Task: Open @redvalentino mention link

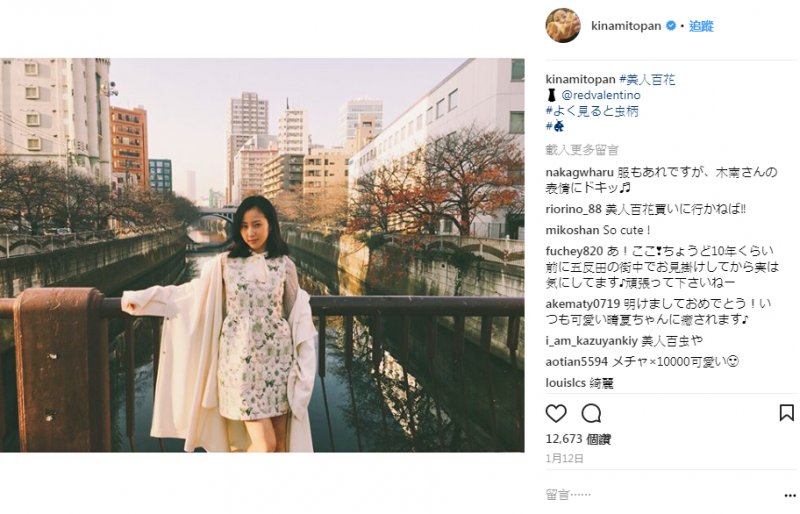Action: [x=601, y=95]
